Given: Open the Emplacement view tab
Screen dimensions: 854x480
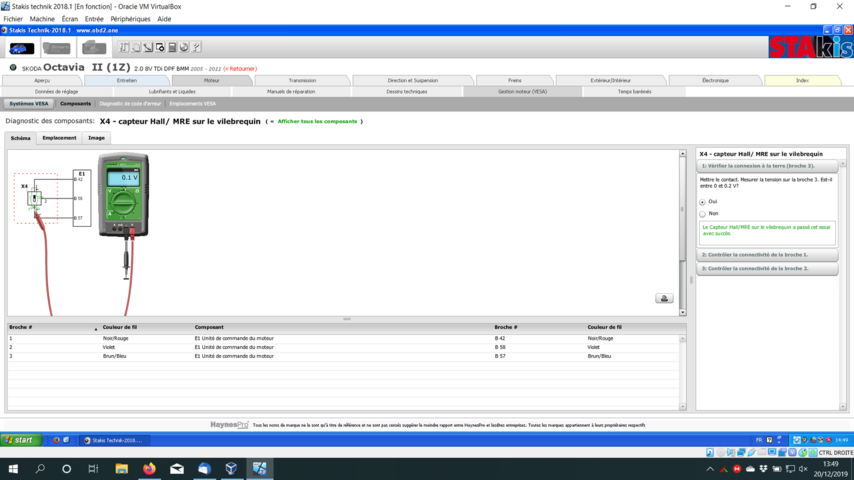Looking at the screenshot, I should pos(59,138).
